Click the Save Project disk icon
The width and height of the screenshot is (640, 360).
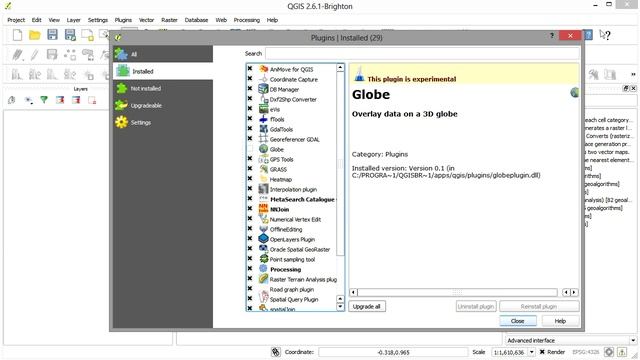pos(52,35)
